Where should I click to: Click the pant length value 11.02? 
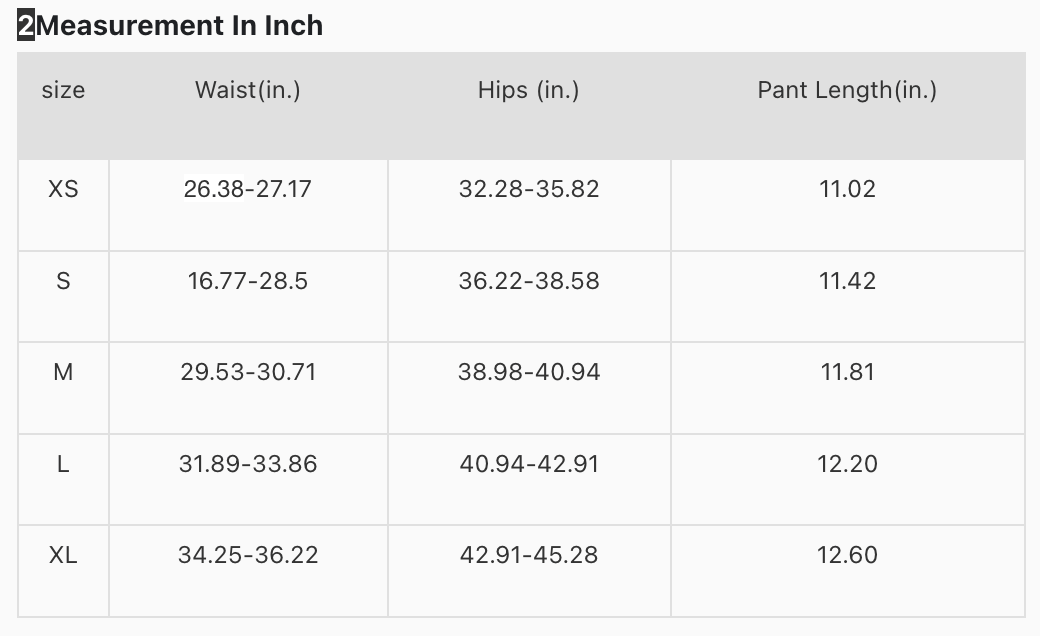point(847,188)
